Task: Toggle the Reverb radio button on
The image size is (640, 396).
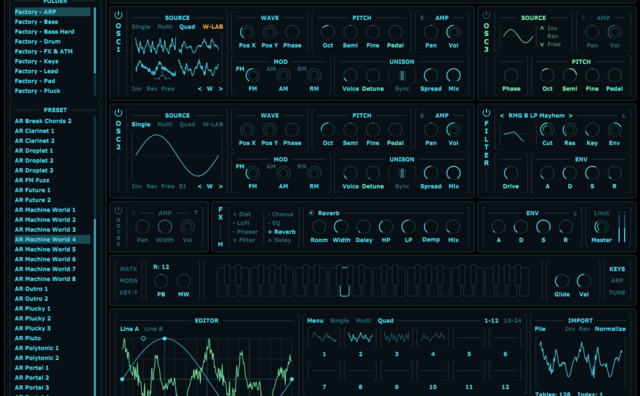Action: [x=311, y=213]
